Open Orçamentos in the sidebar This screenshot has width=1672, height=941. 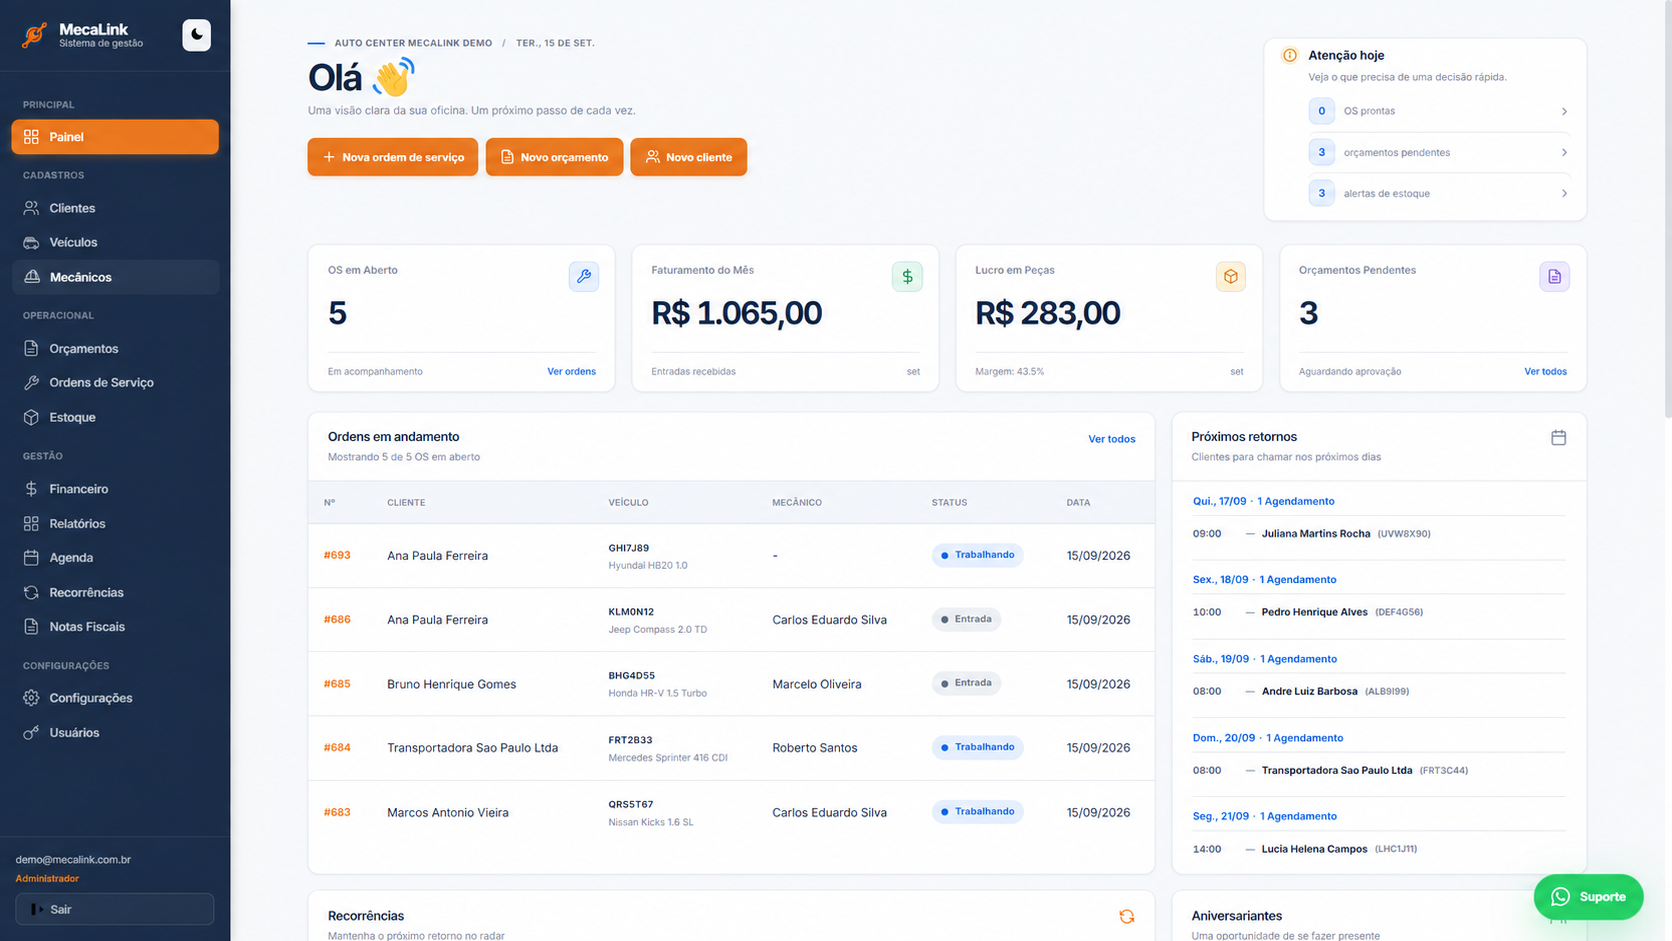(x=115, y=348)
